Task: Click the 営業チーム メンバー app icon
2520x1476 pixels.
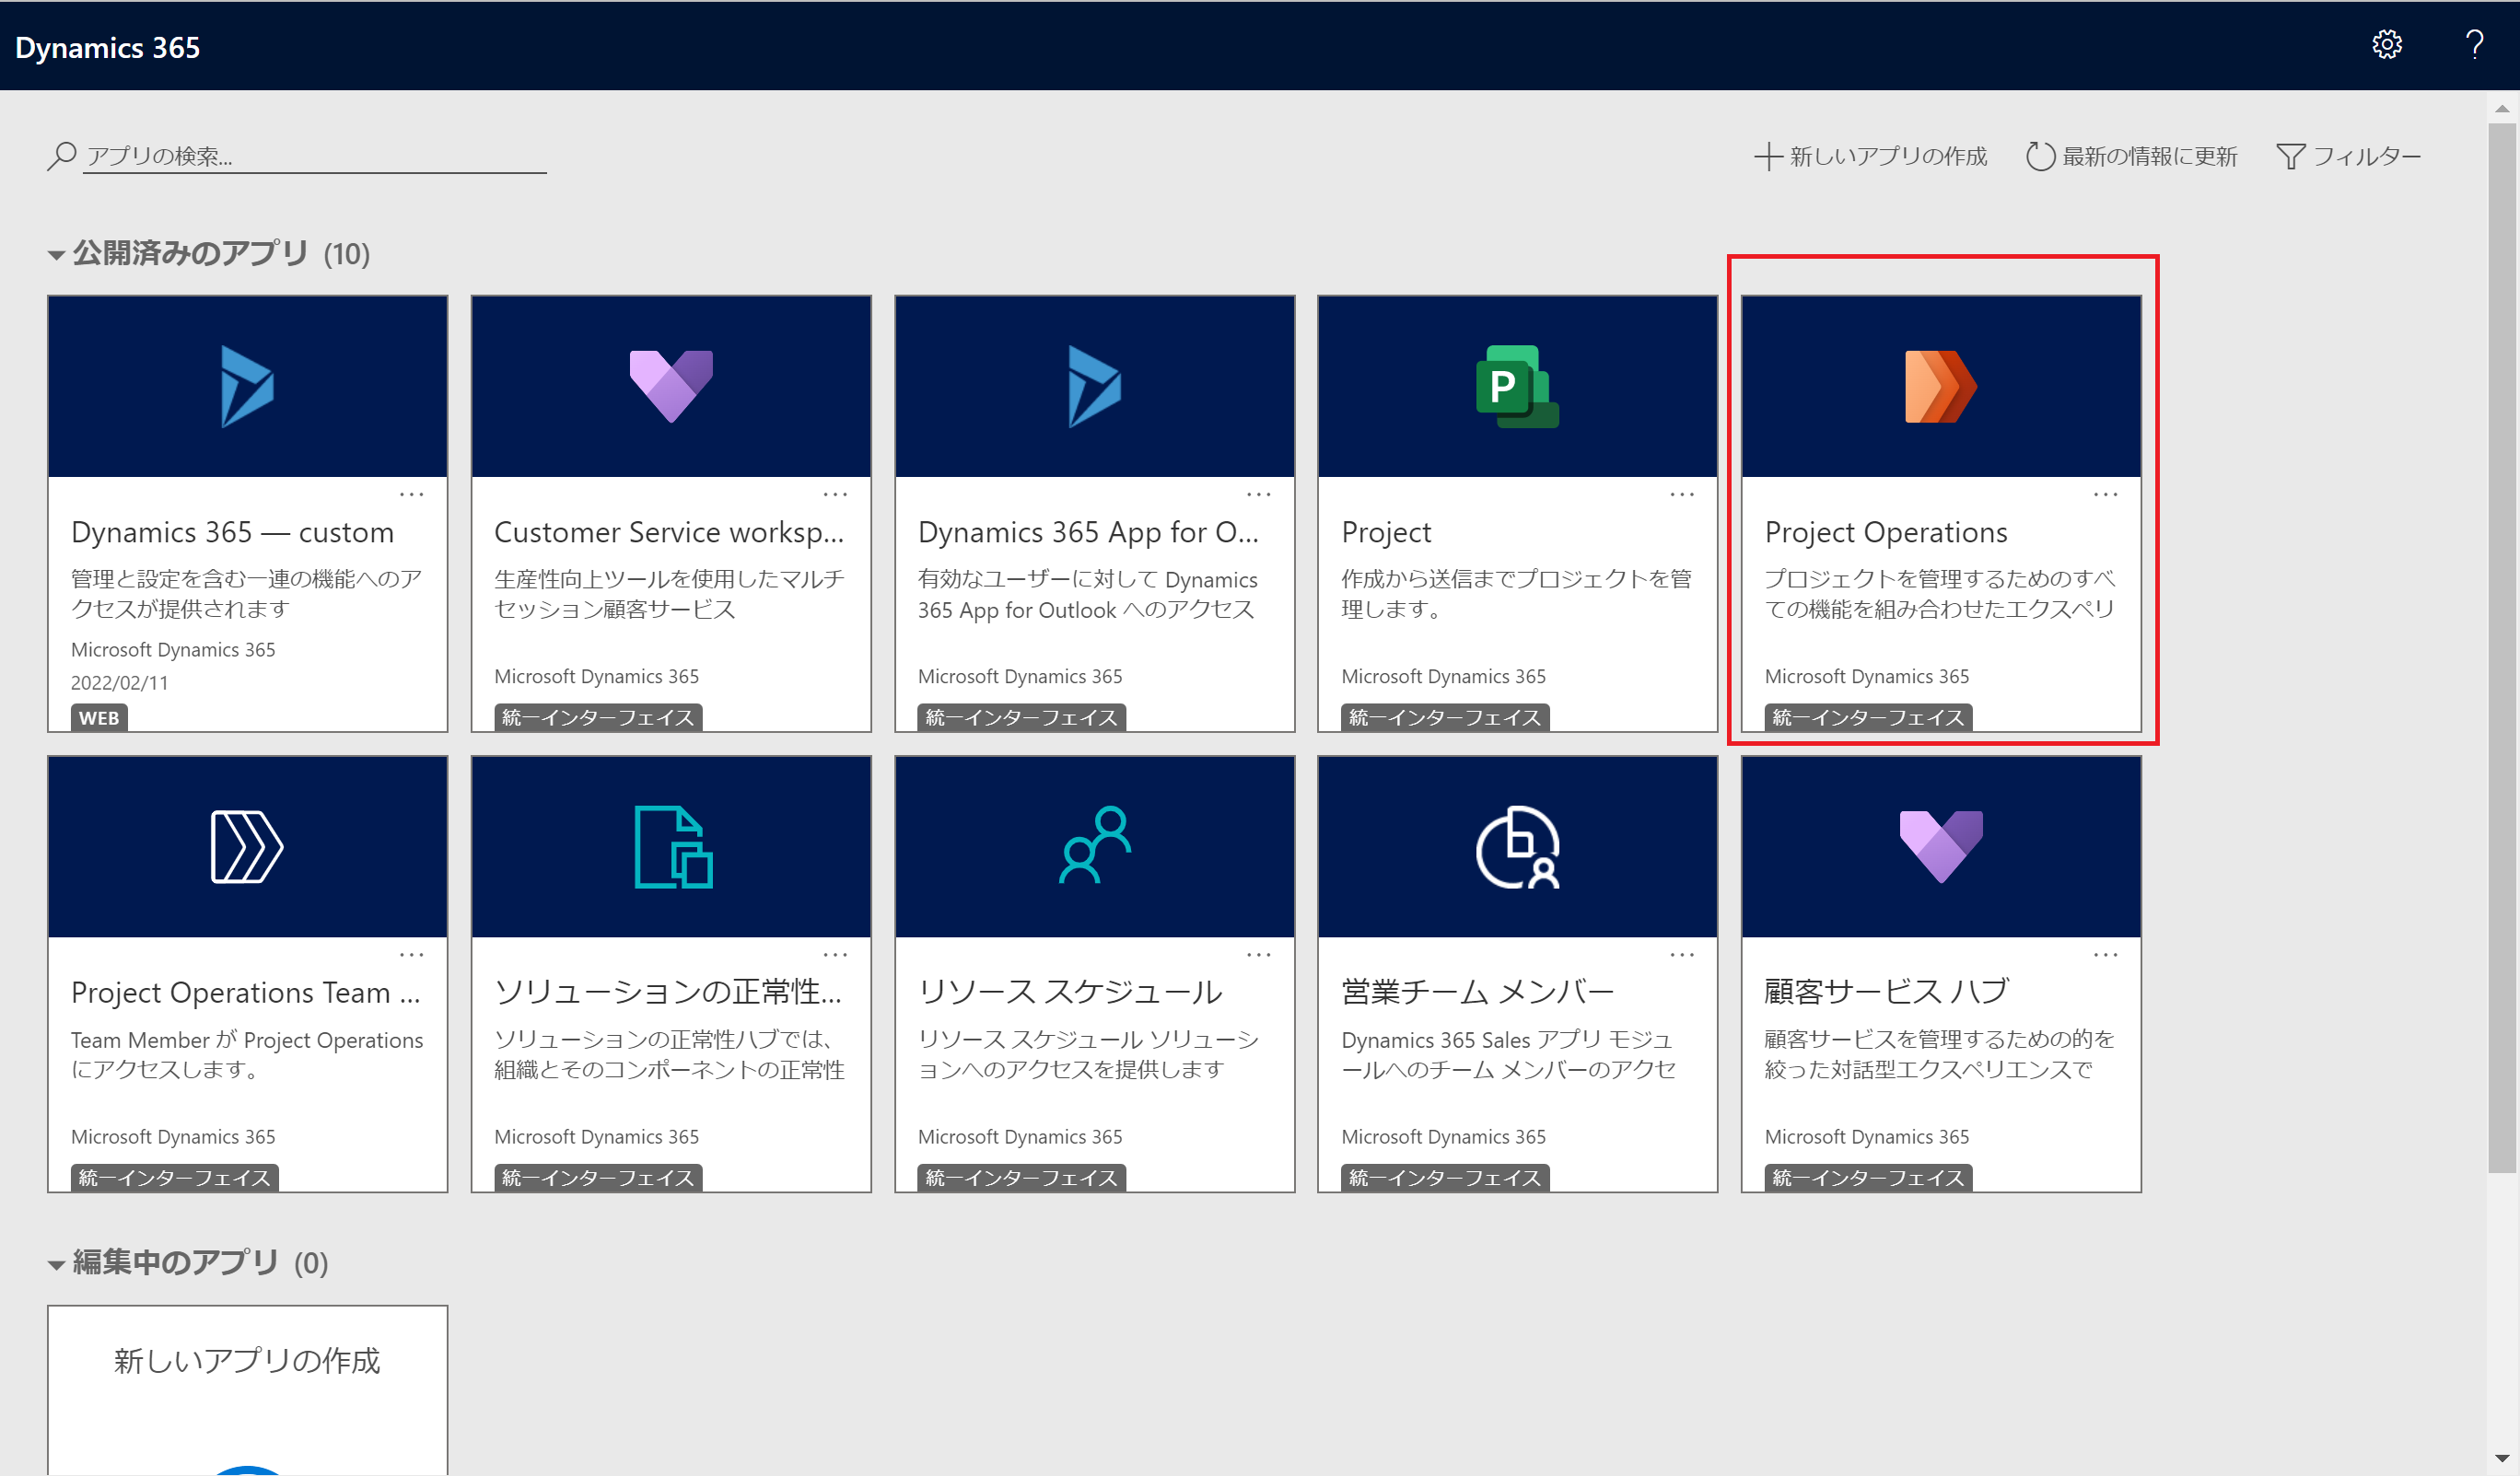Action: coord(1518,847)
